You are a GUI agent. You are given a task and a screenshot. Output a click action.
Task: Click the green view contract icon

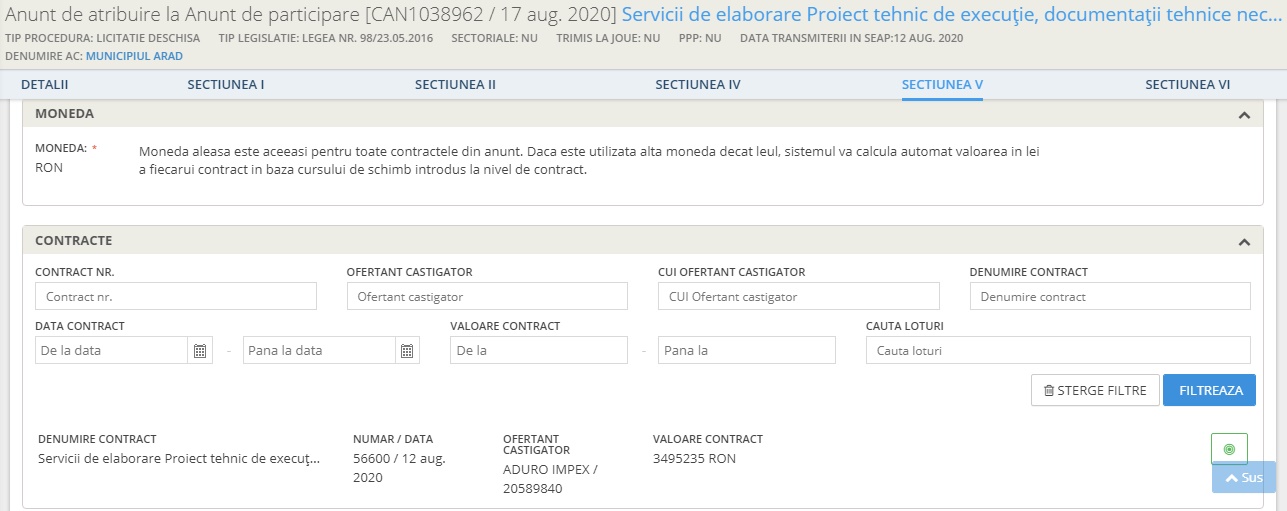[x=1229, y=449]
